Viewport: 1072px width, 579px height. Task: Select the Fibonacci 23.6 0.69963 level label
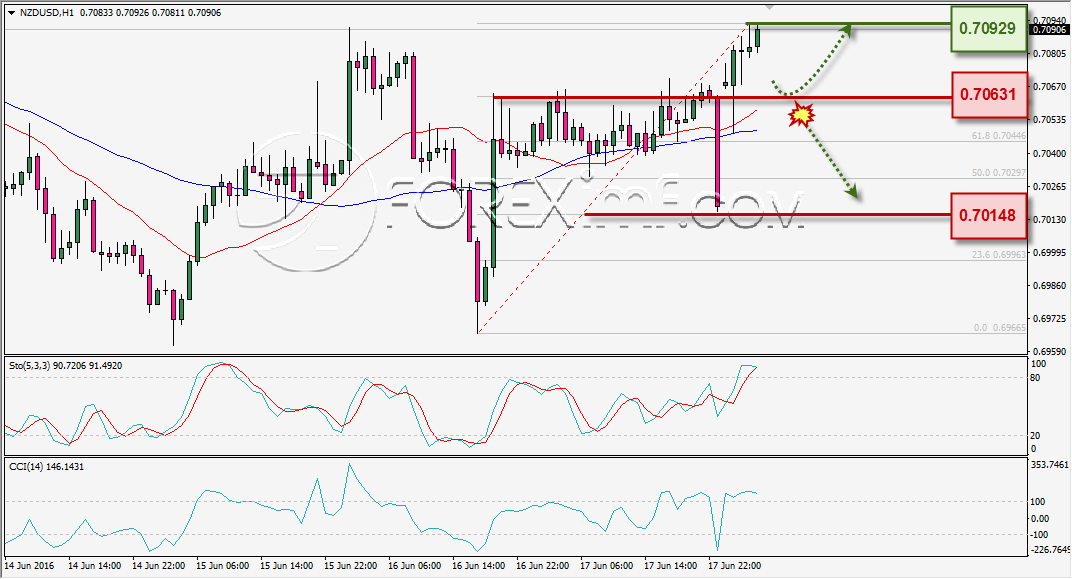coord(998,254)
